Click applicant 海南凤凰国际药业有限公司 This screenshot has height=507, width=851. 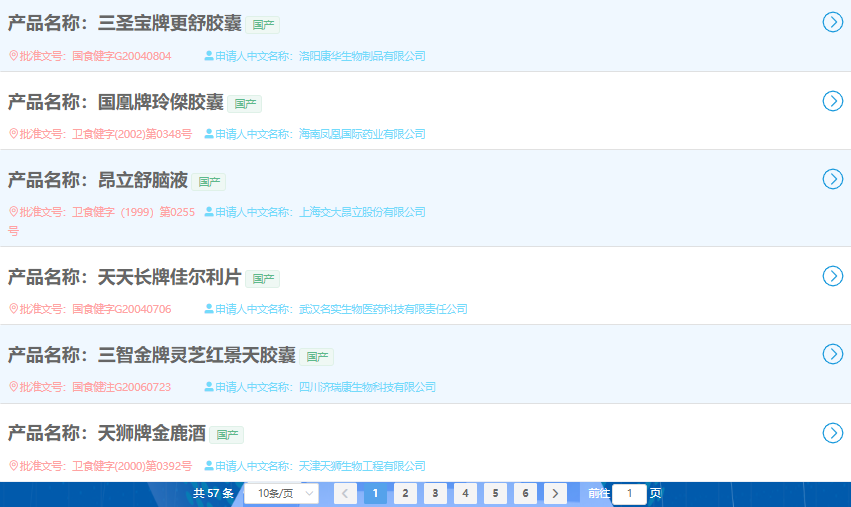[362, 134]
